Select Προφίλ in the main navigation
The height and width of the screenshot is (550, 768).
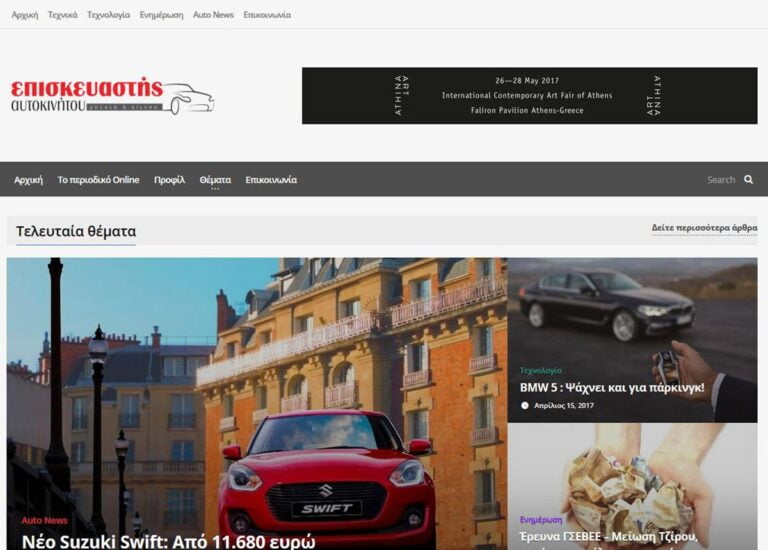tap(169, 180)
